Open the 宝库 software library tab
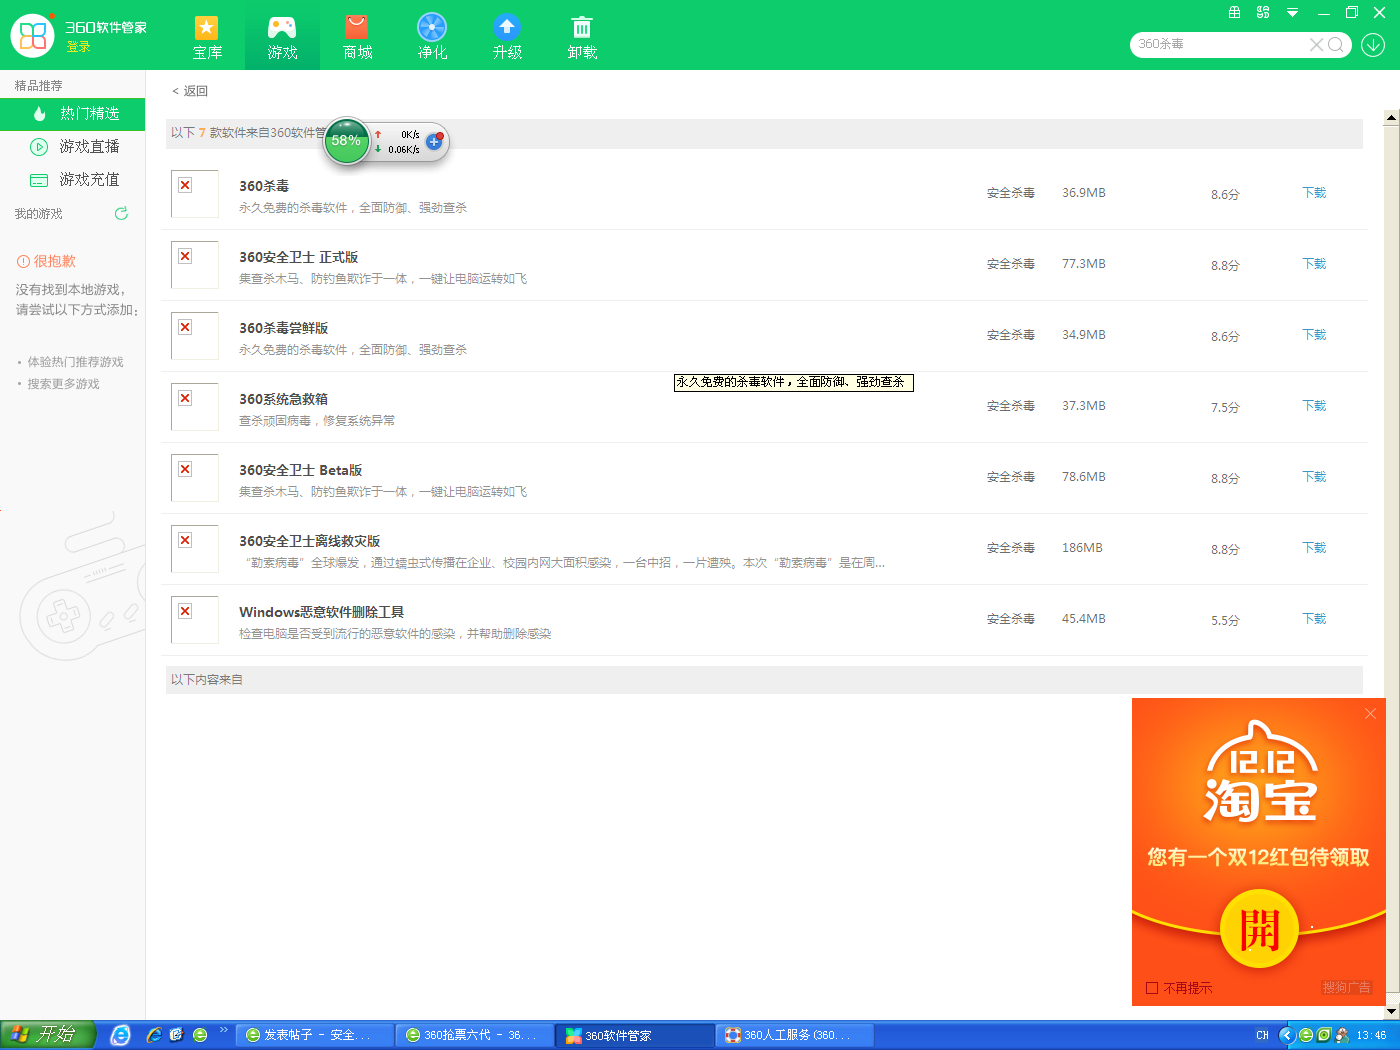Image resolution: width=1400 pixels, height=1050 pixels. pos(207,37)
